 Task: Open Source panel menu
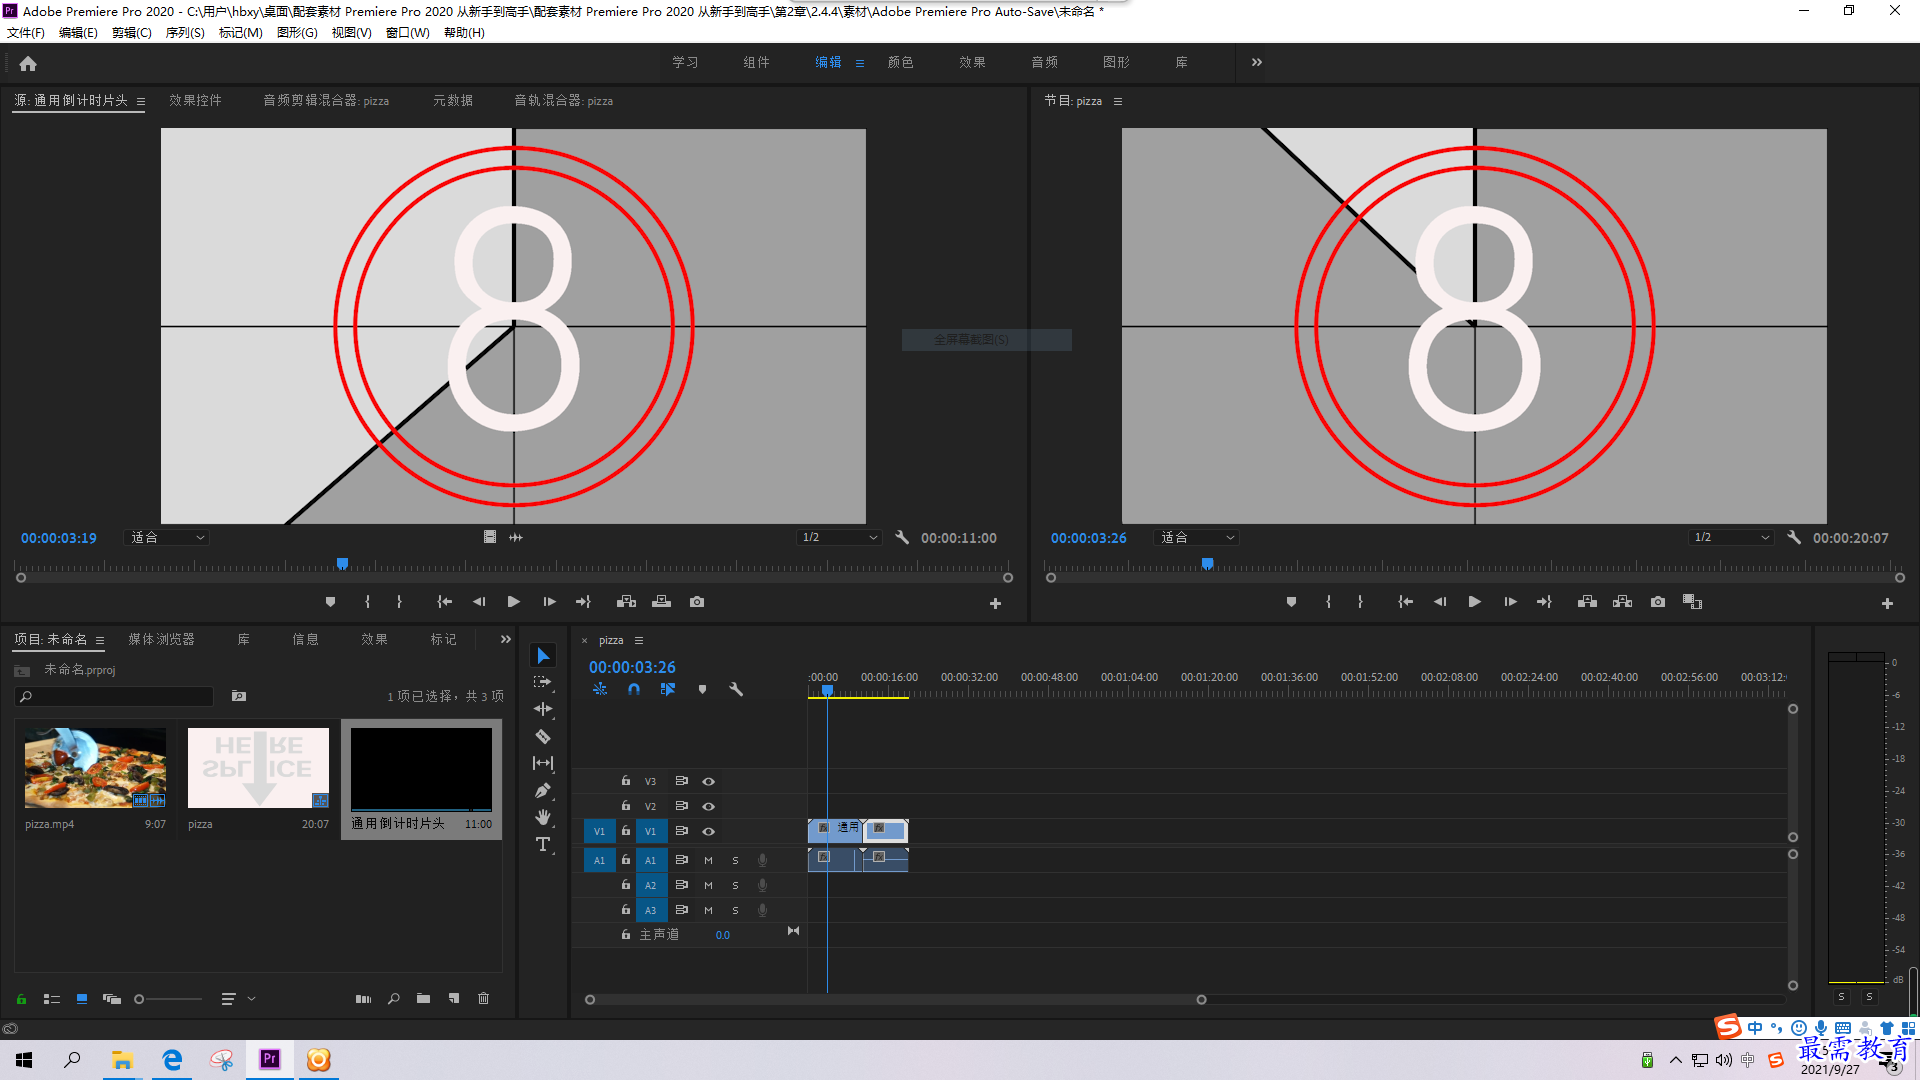click(x=141, y=101)
